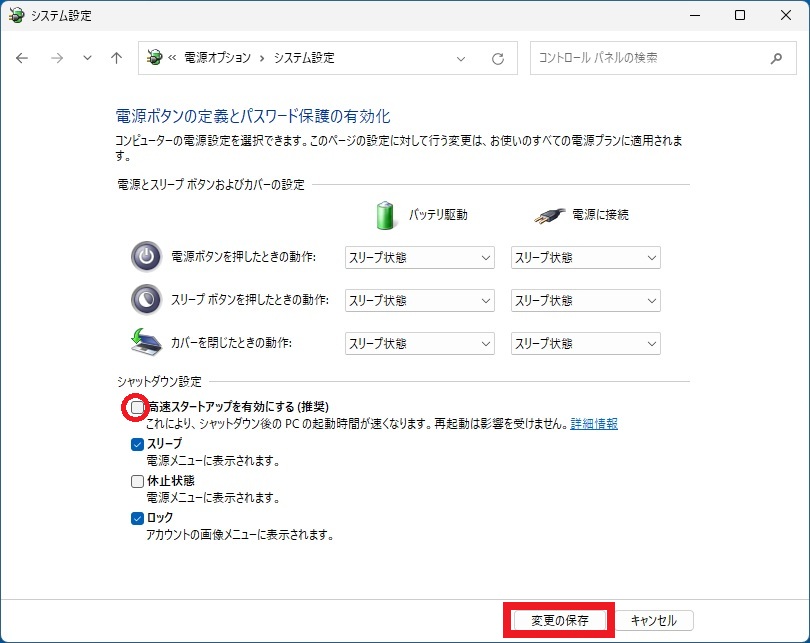Click the power options icon in address bar
This screenshot has width=810, height=643.
tap(154, 57)
